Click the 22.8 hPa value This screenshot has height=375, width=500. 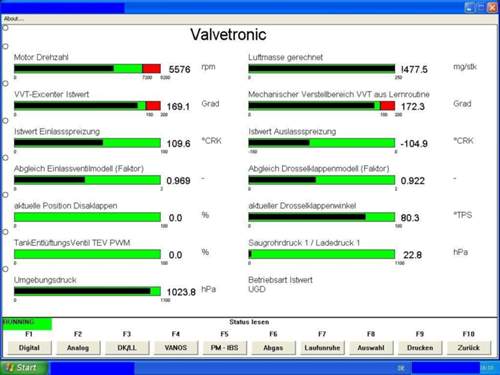click(413, 255)
